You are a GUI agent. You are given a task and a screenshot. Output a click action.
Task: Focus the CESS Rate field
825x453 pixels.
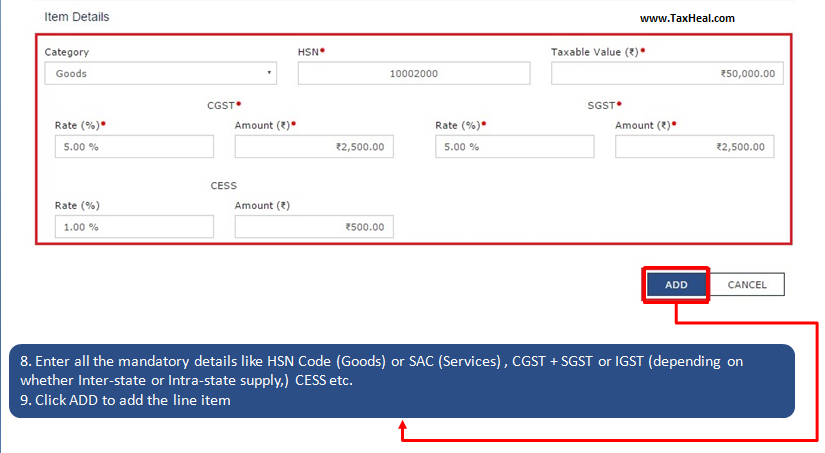tap(134, 227)
